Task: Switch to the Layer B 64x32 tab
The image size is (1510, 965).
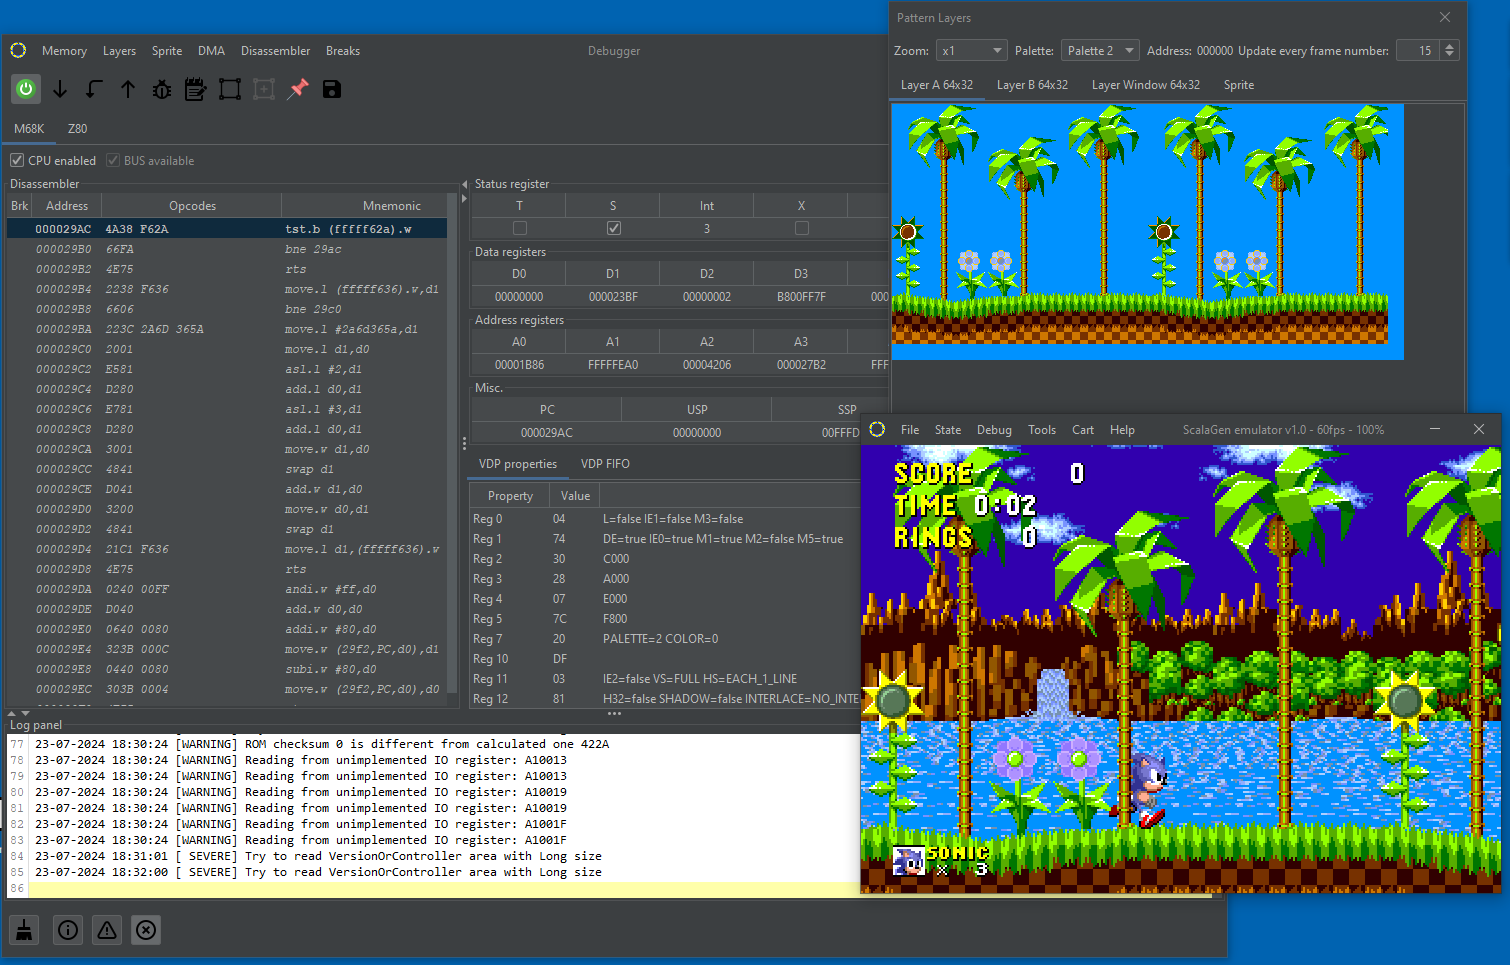Action: [x=1032, y=85]
